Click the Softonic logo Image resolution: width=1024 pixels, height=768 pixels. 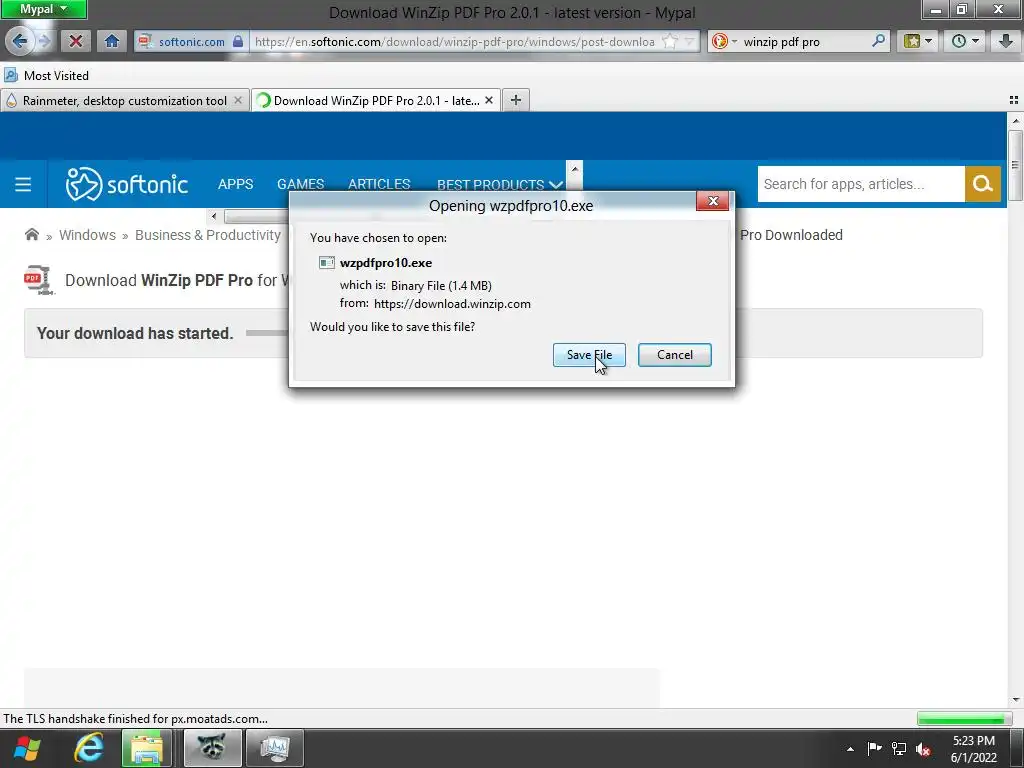point(127,184)
